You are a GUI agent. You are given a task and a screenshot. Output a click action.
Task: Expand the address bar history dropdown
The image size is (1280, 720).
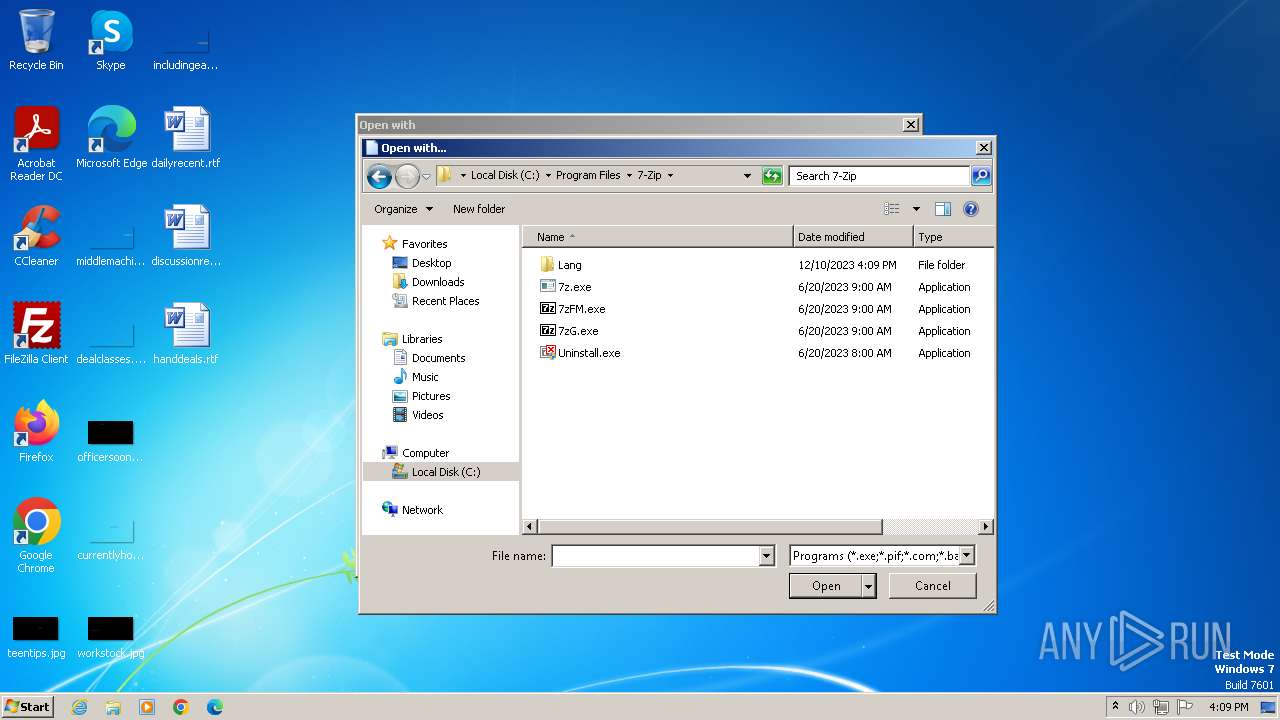click(x=747, y=176)
